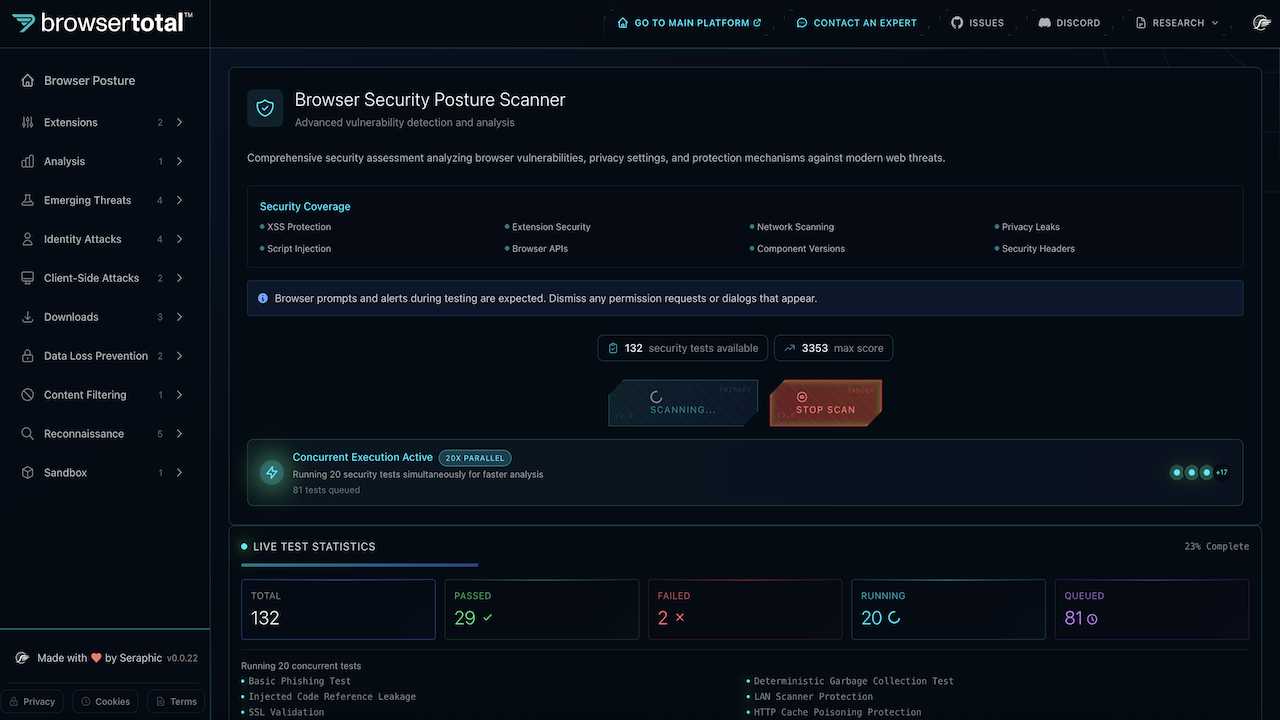Open the Identity Attacks menu item
1280x720 pixels.
[104, 239]
